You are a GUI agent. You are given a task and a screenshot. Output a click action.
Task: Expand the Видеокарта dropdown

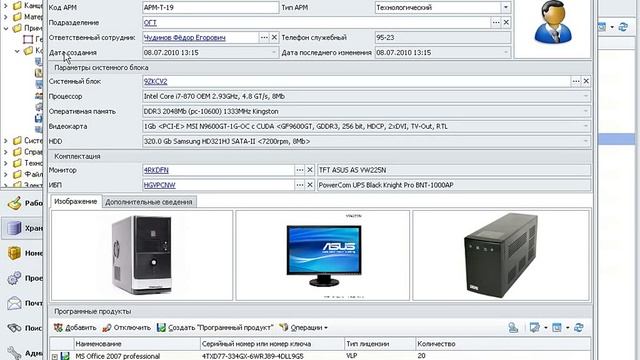point(586,127)
